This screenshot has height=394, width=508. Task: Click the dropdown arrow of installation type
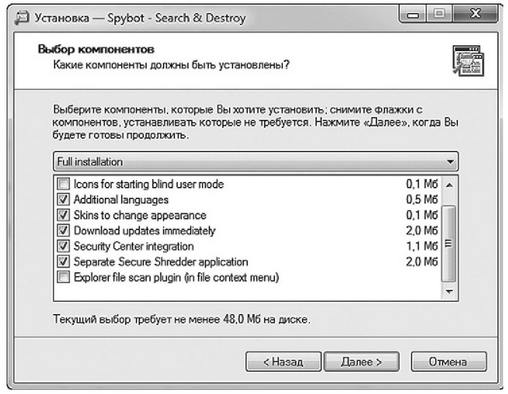click(450, 162)
